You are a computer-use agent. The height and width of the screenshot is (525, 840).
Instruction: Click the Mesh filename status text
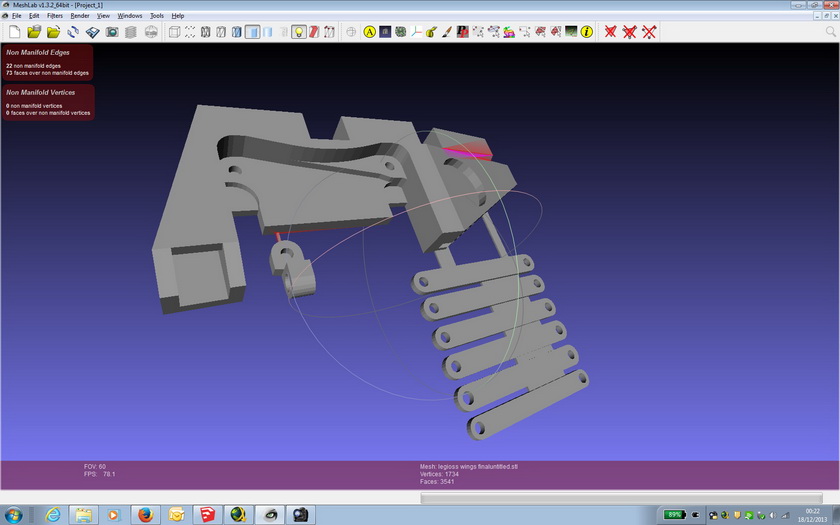[x=469, y=467]
